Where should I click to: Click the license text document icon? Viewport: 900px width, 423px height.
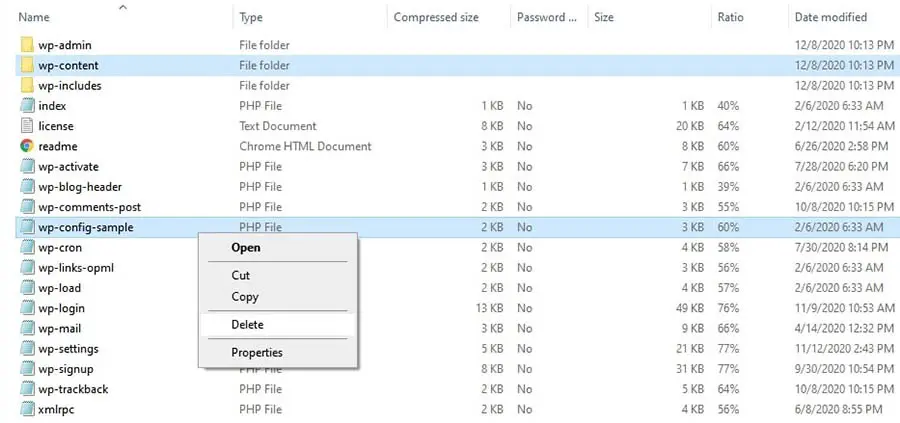click(27, 126)
